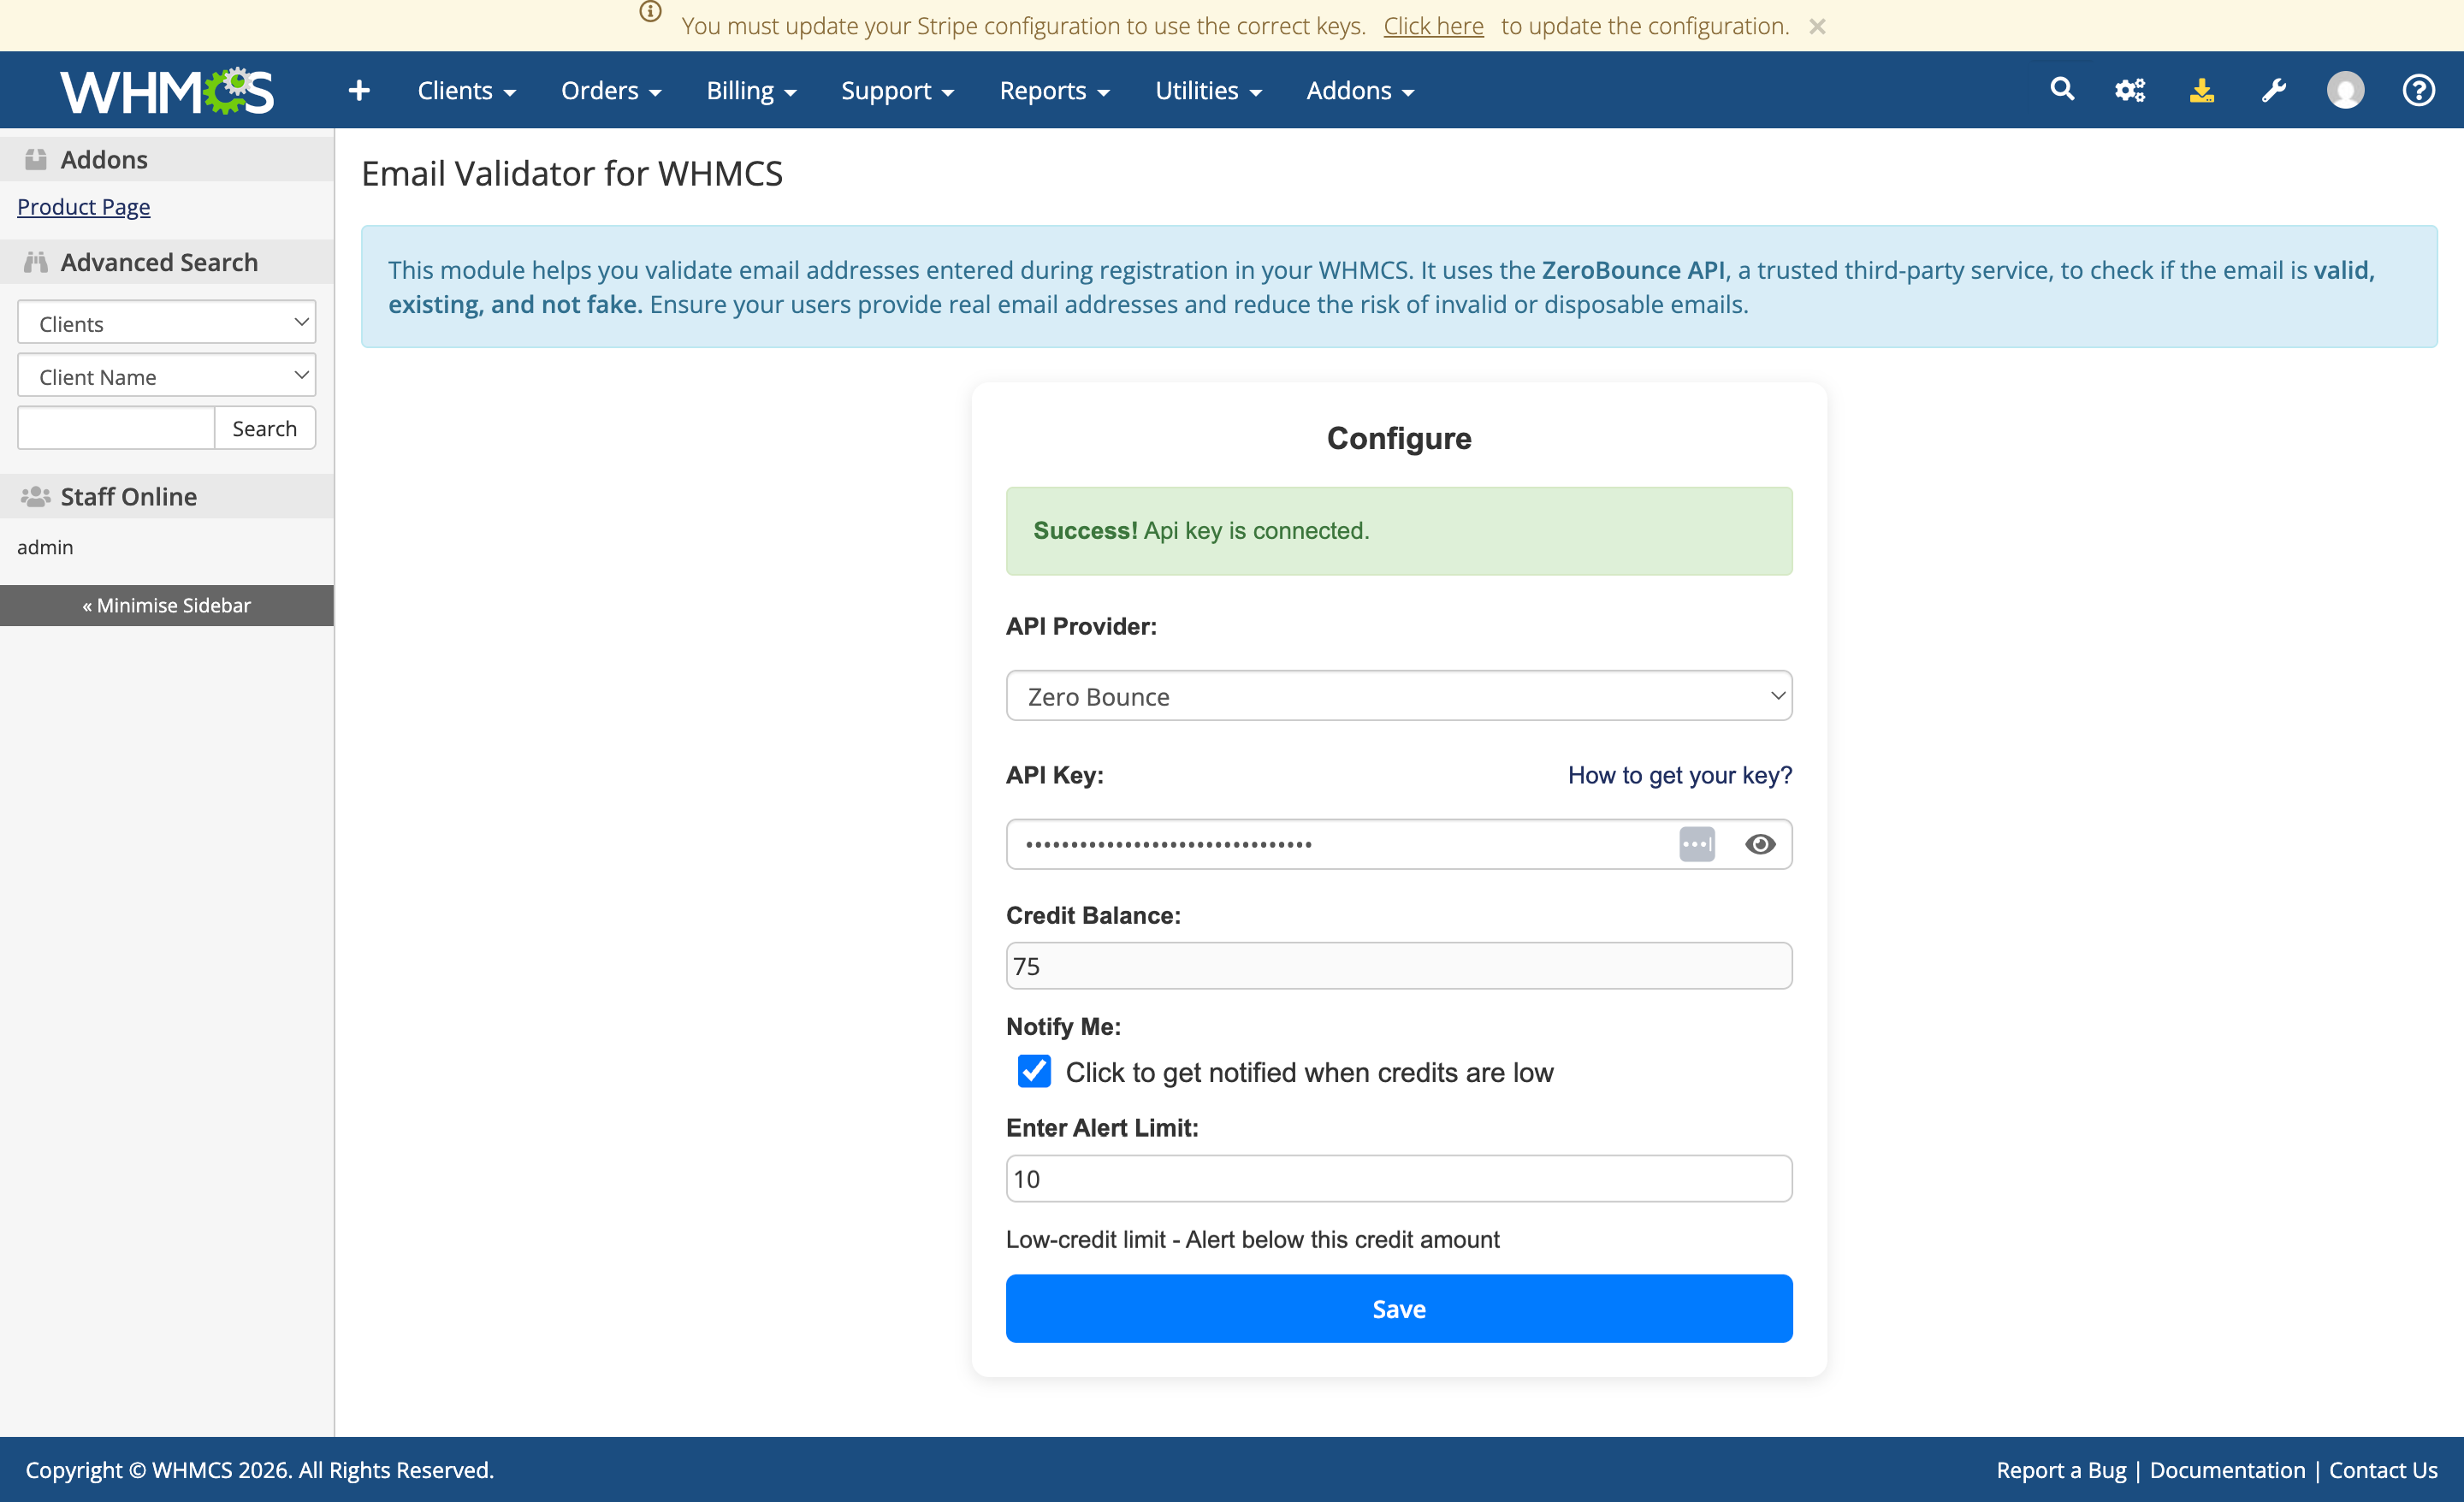2464x1502 pixels.
Task: Click the blue Save button
Action: (x=1398, y=1308)
